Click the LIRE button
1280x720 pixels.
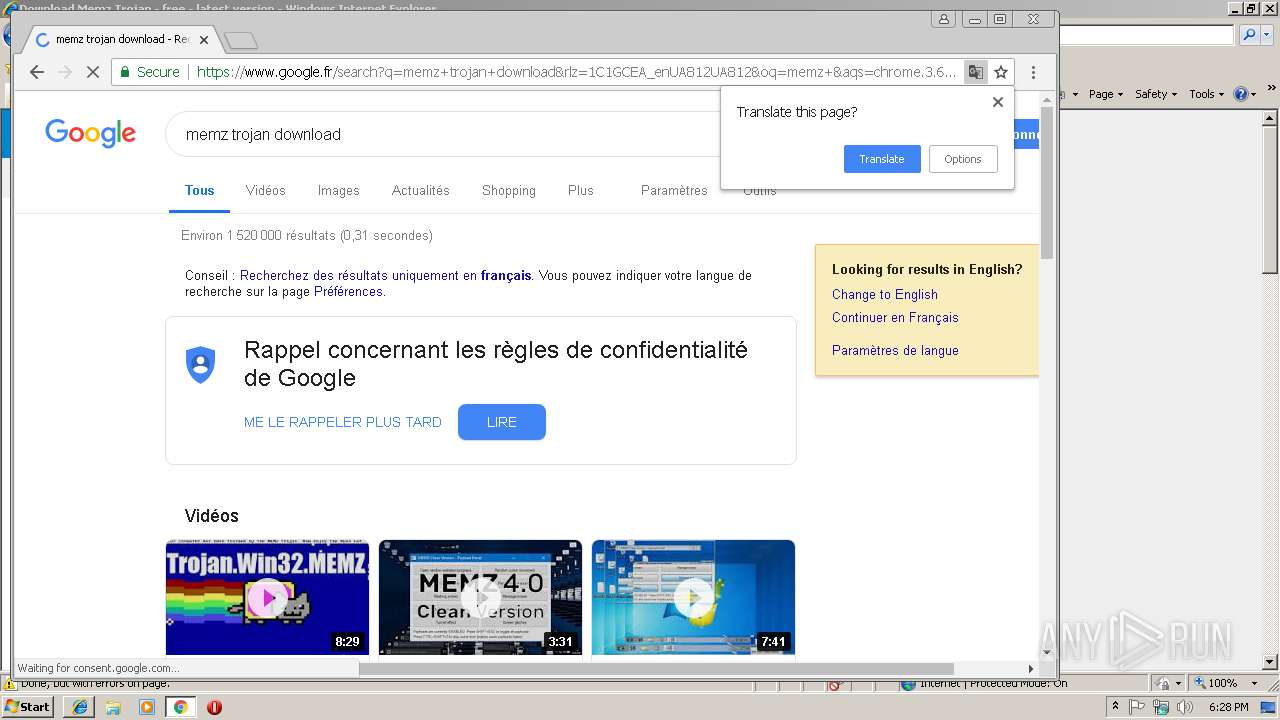pyautogui.click(x=502, y=422)
